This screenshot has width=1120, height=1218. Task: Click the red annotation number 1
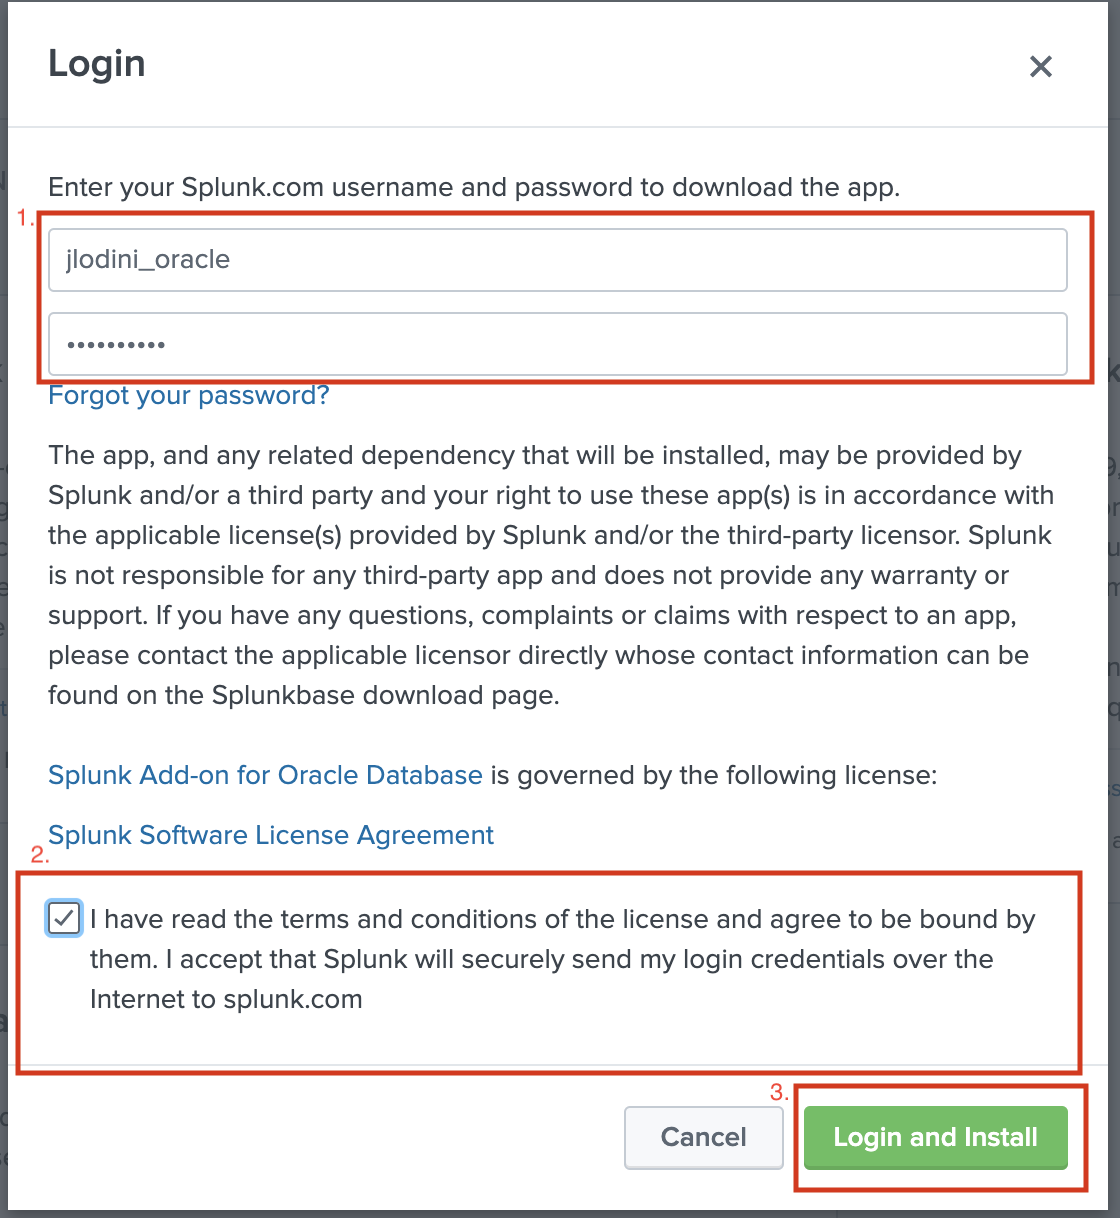coord(25,218)
